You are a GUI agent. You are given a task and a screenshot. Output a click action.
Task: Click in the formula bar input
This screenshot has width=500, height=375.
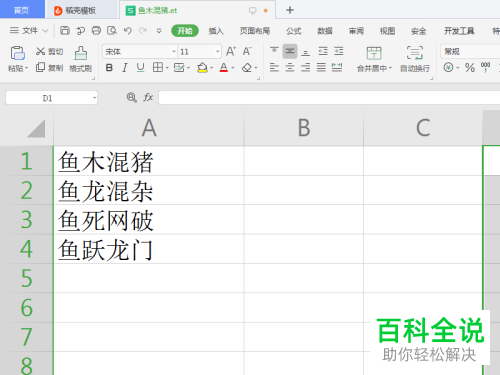coord(329,98)
